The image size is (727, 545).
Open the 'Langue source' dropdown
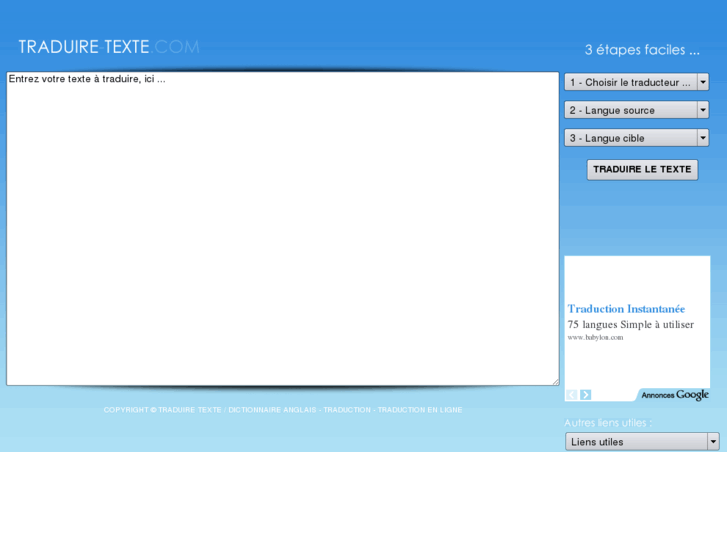[x=636, y=110]
